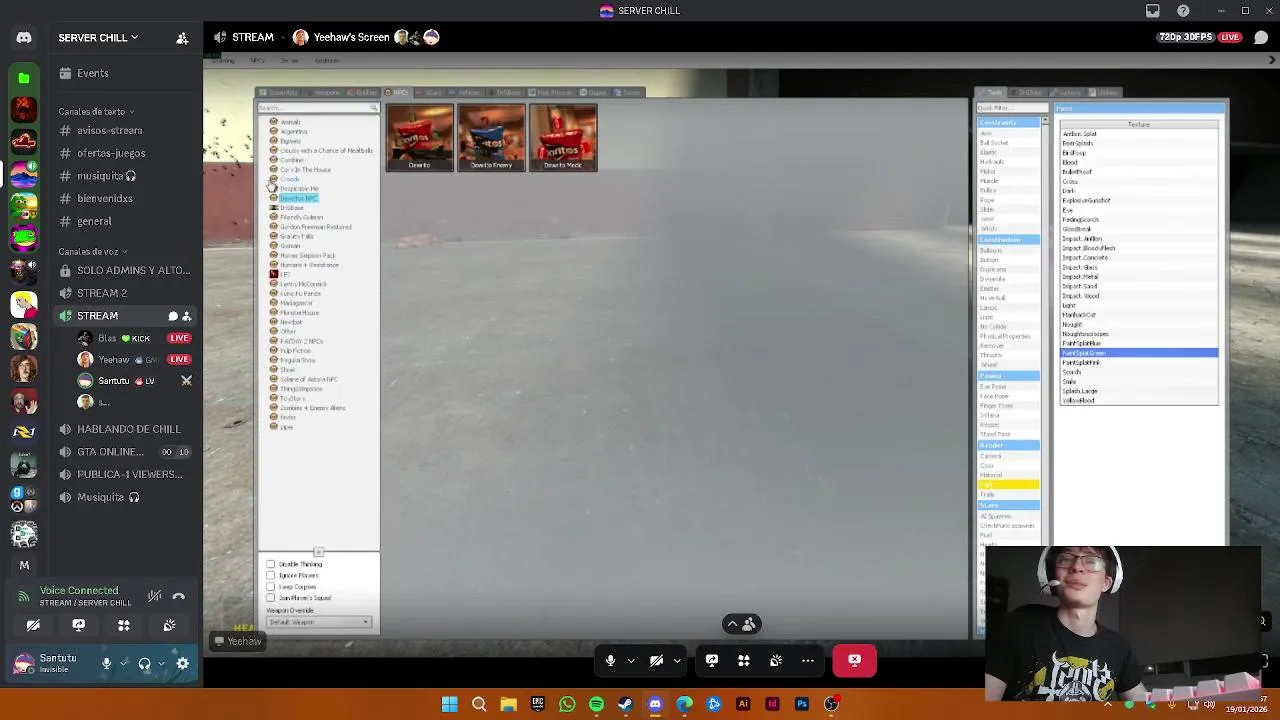The image size is (1280, 720).
Task: Check Disable Thinking in the NPC options
Action: 270,564
